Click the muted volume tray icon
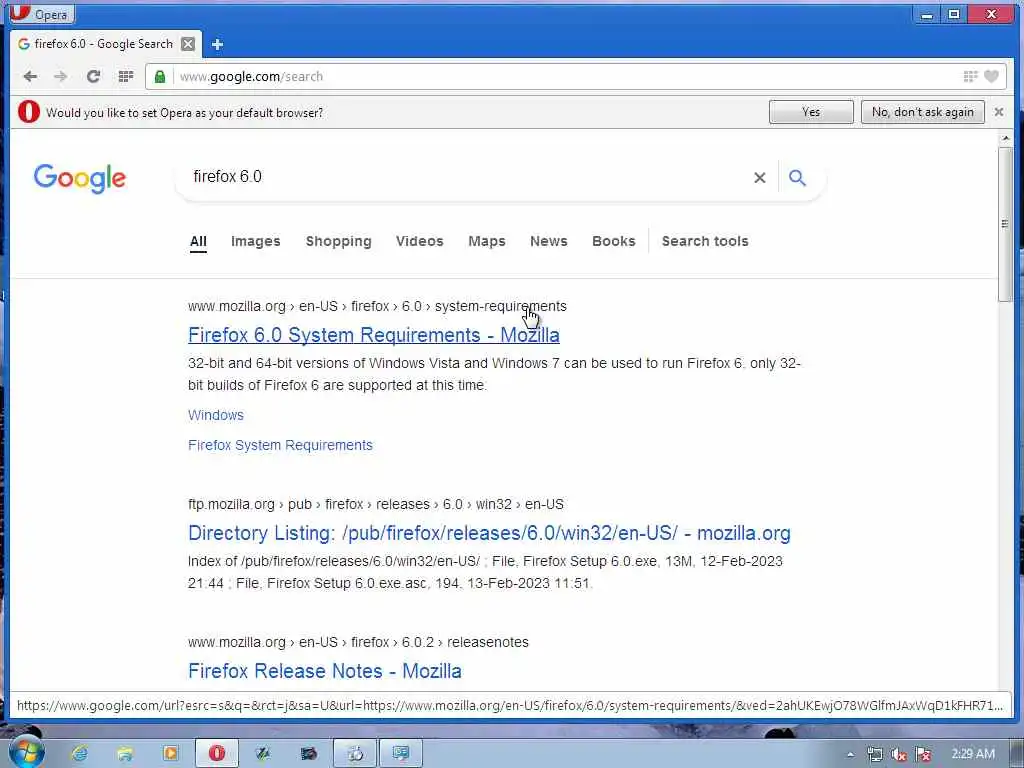 (x=899, y=754)
